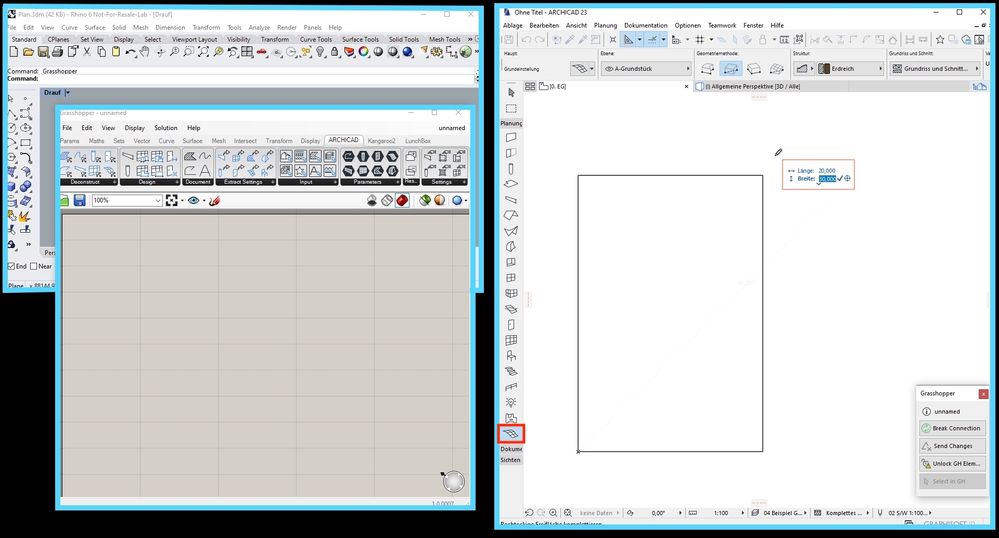Click the color wheel icon in Rhino toolbar

(x=364, y=52)
